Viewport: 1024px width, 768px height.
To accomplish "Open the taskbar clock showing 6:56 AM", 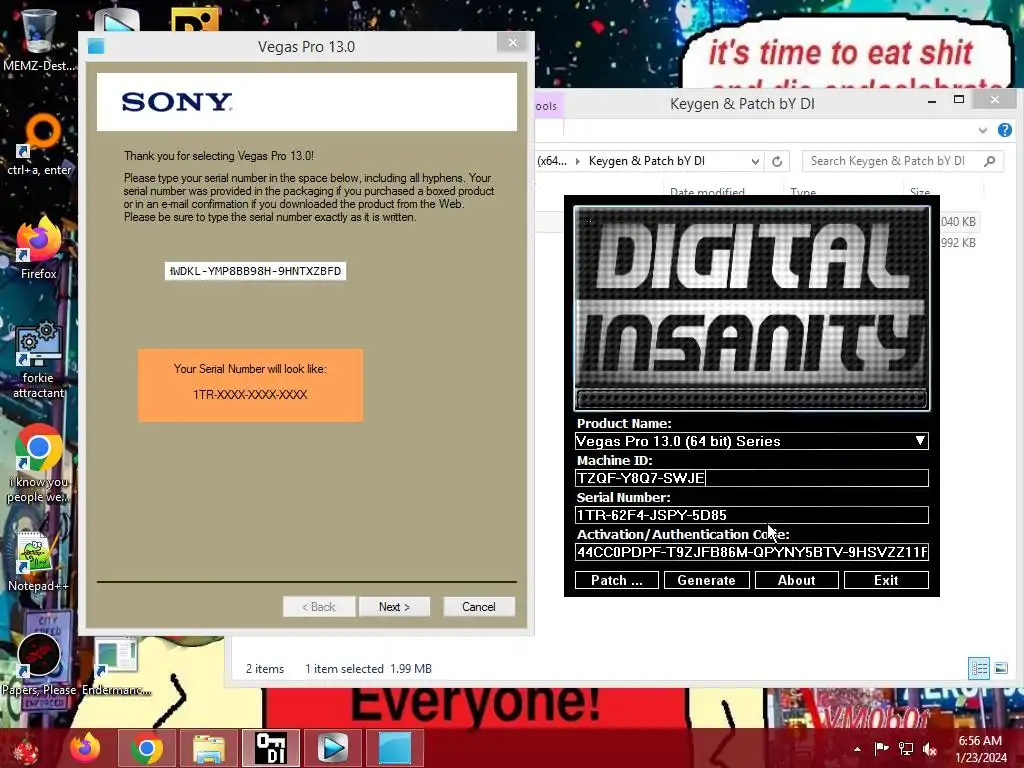I will [x=981, y=749].
